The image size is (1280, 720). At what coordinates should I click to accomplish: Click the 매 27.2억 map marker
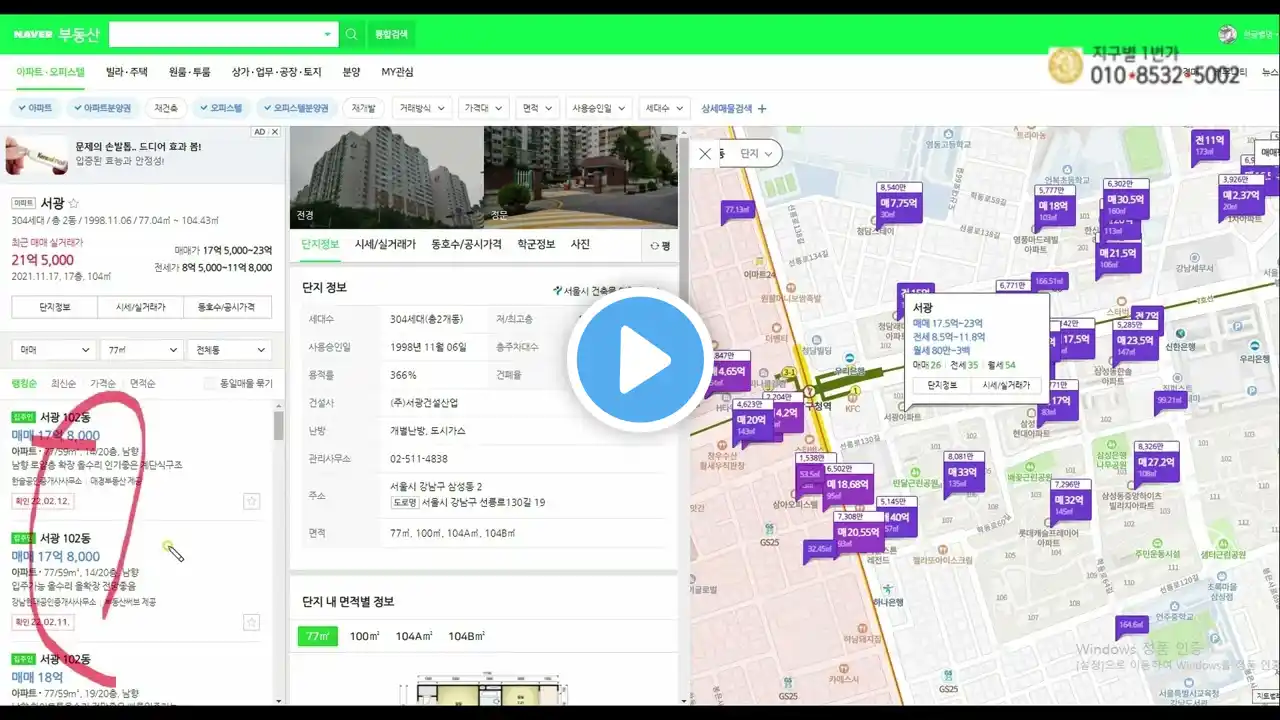tap(1156, 467)
